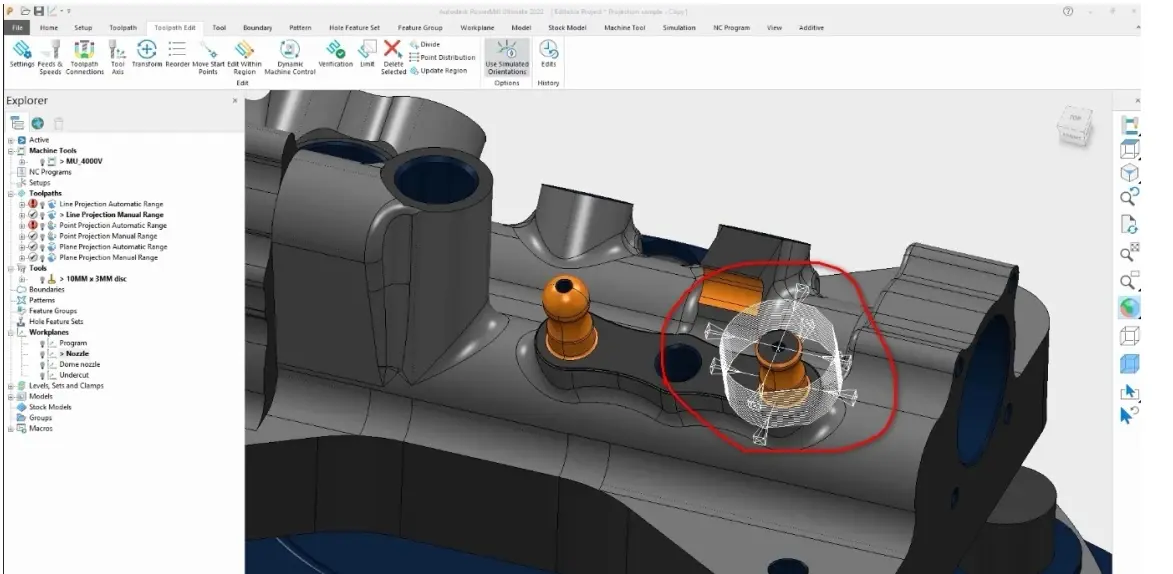Collapse the Toolpaths tree node

[11, 194]
